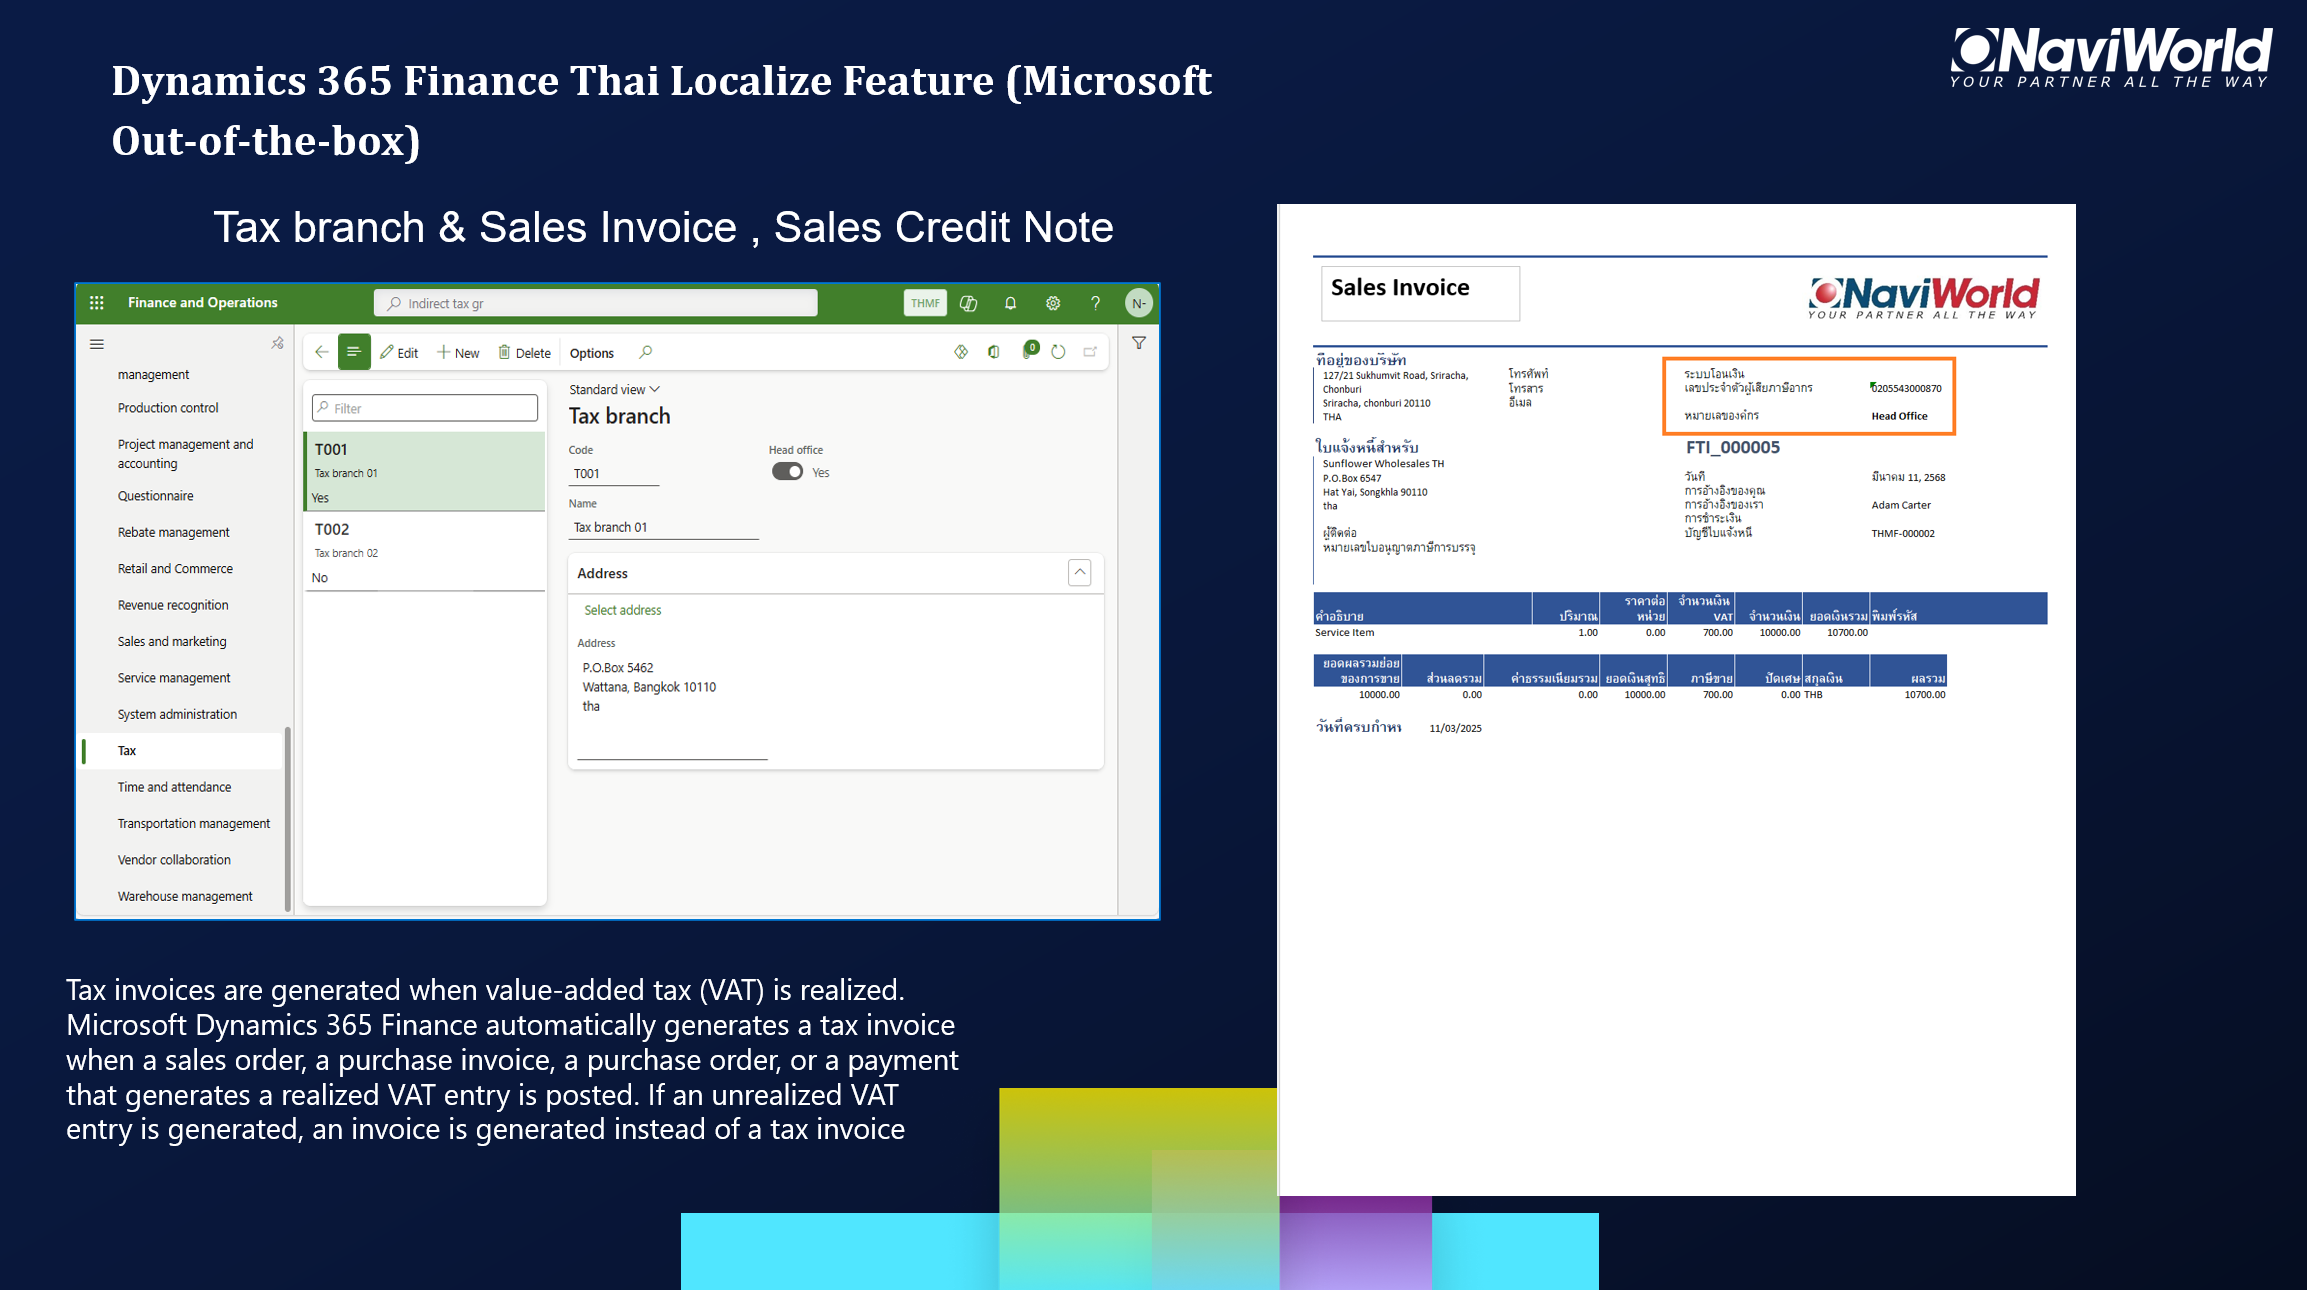This screenshot has height=1290, width=2307.
Task: Click the Finance and Operations title
Action: click(203, 303)
